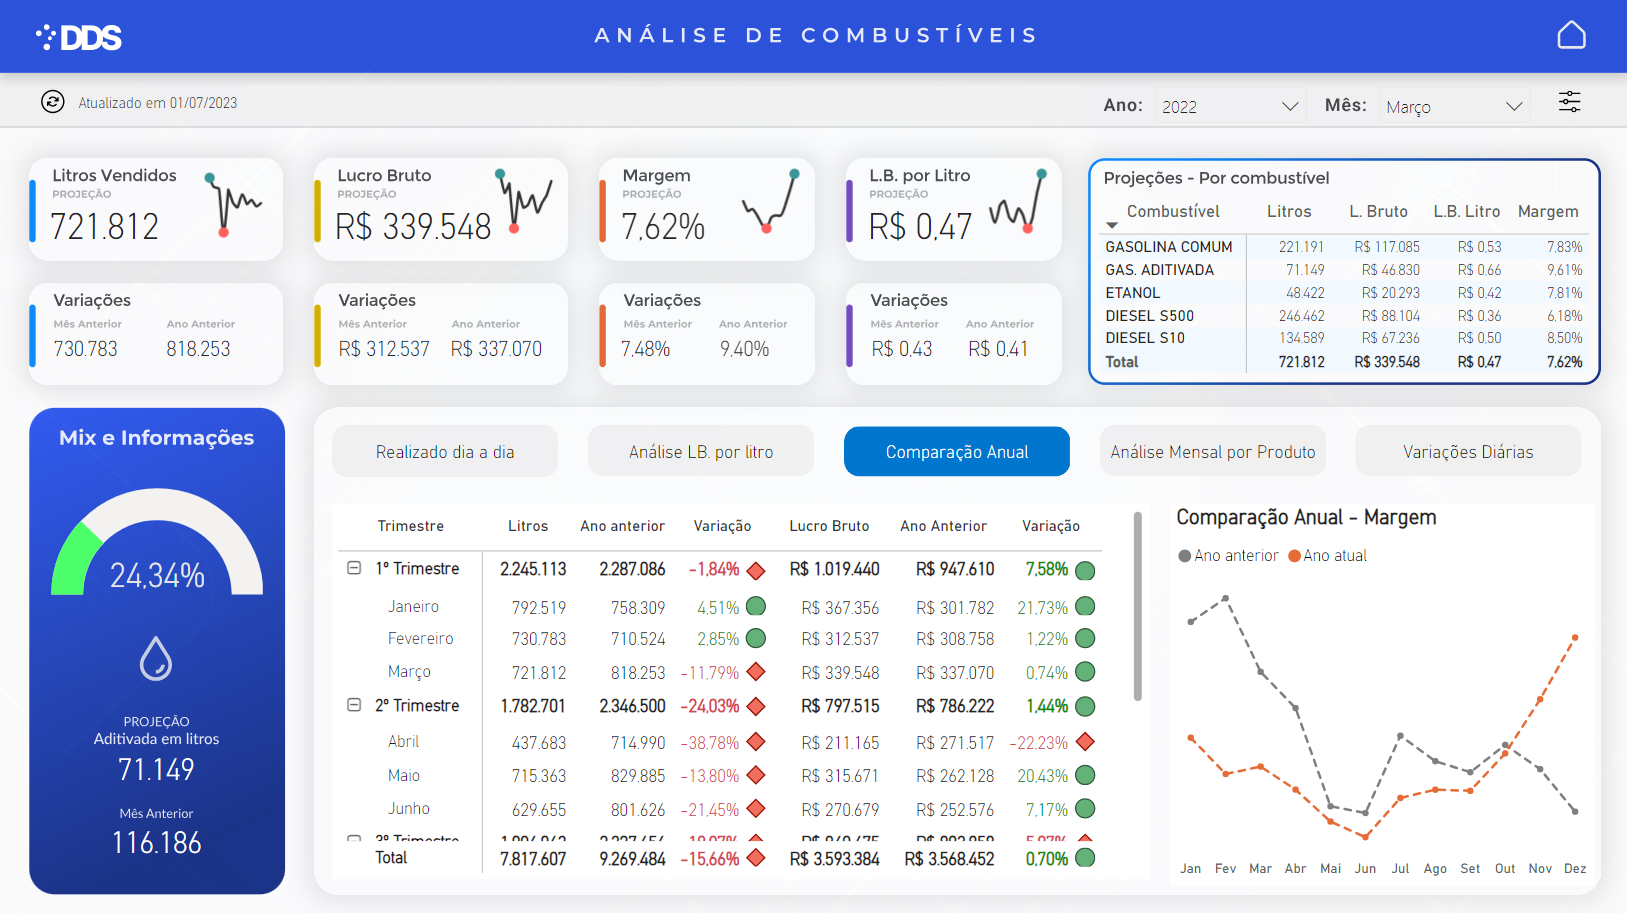Click red diamond next to 2º Trimestre -24,03%

tap(756, 706)
